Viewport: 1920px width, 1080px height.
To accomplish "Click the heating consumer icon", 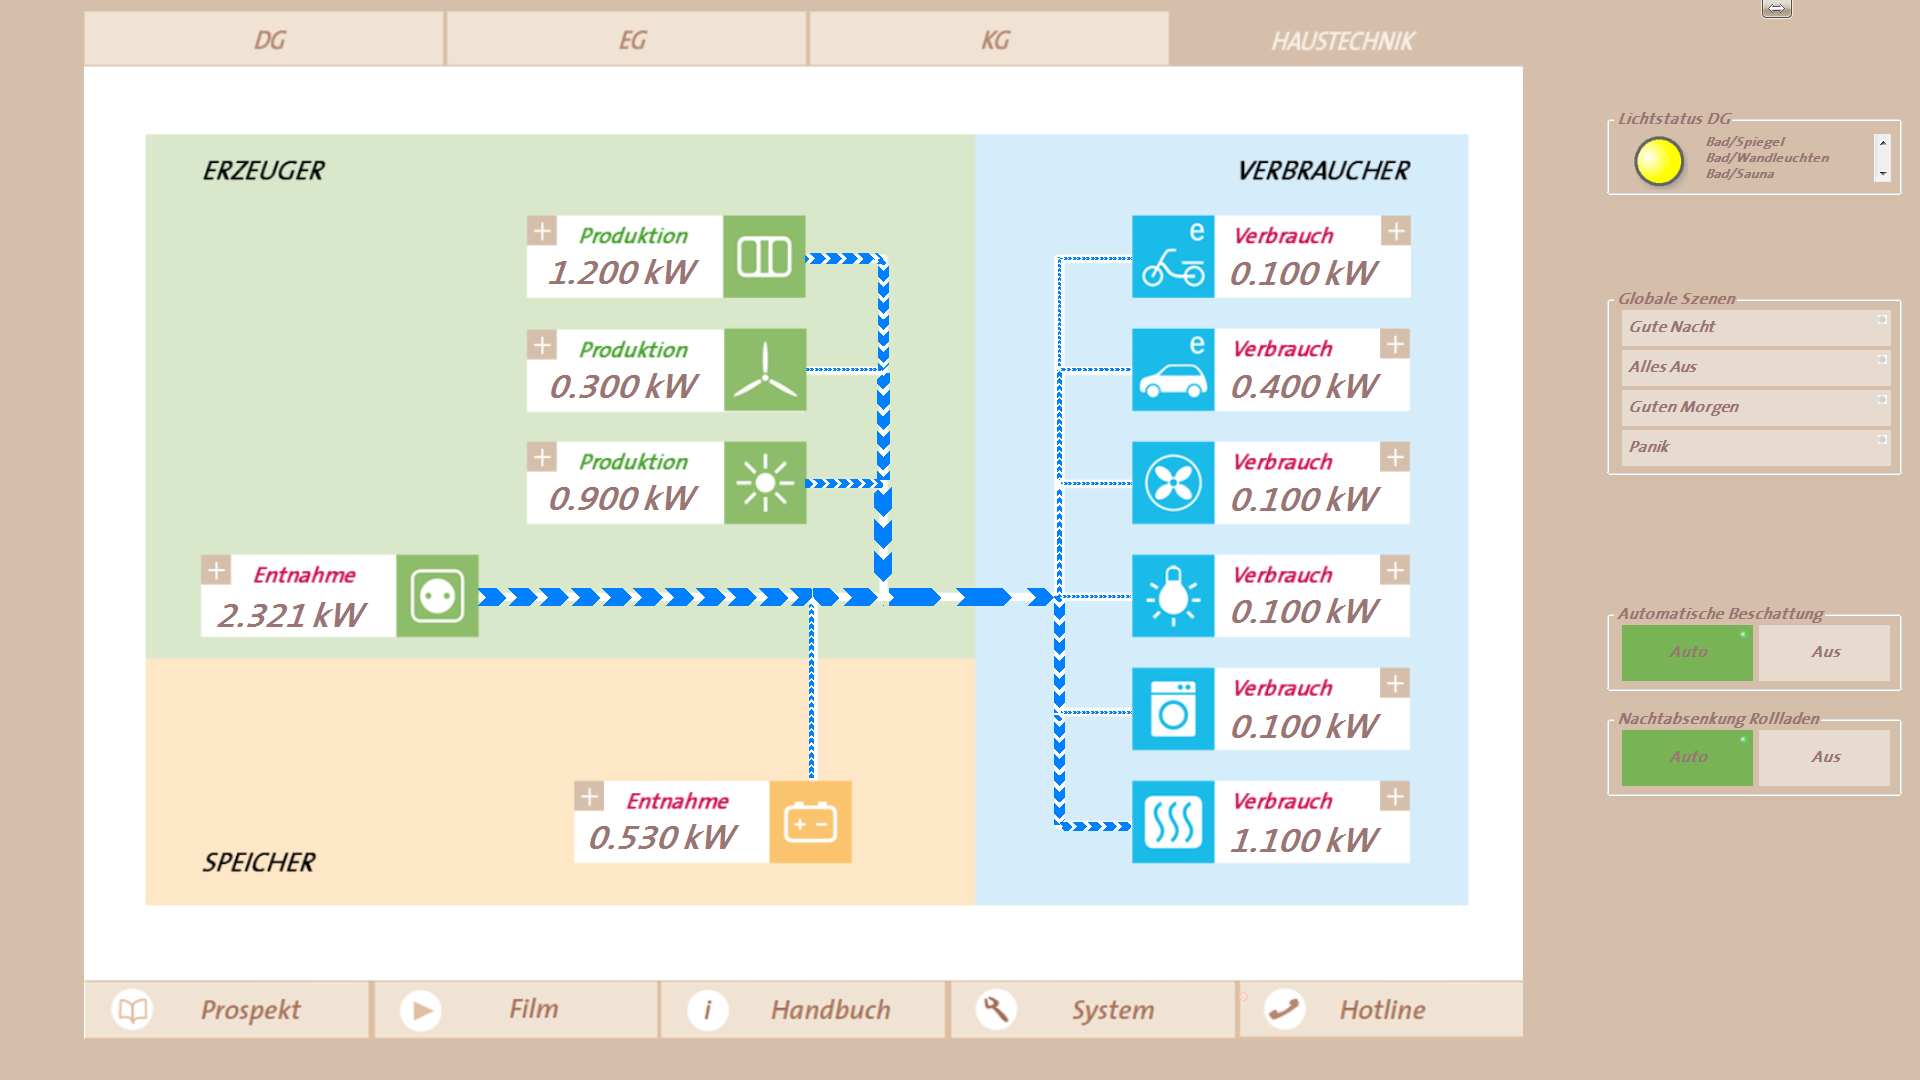I will tap(1173, 822).
